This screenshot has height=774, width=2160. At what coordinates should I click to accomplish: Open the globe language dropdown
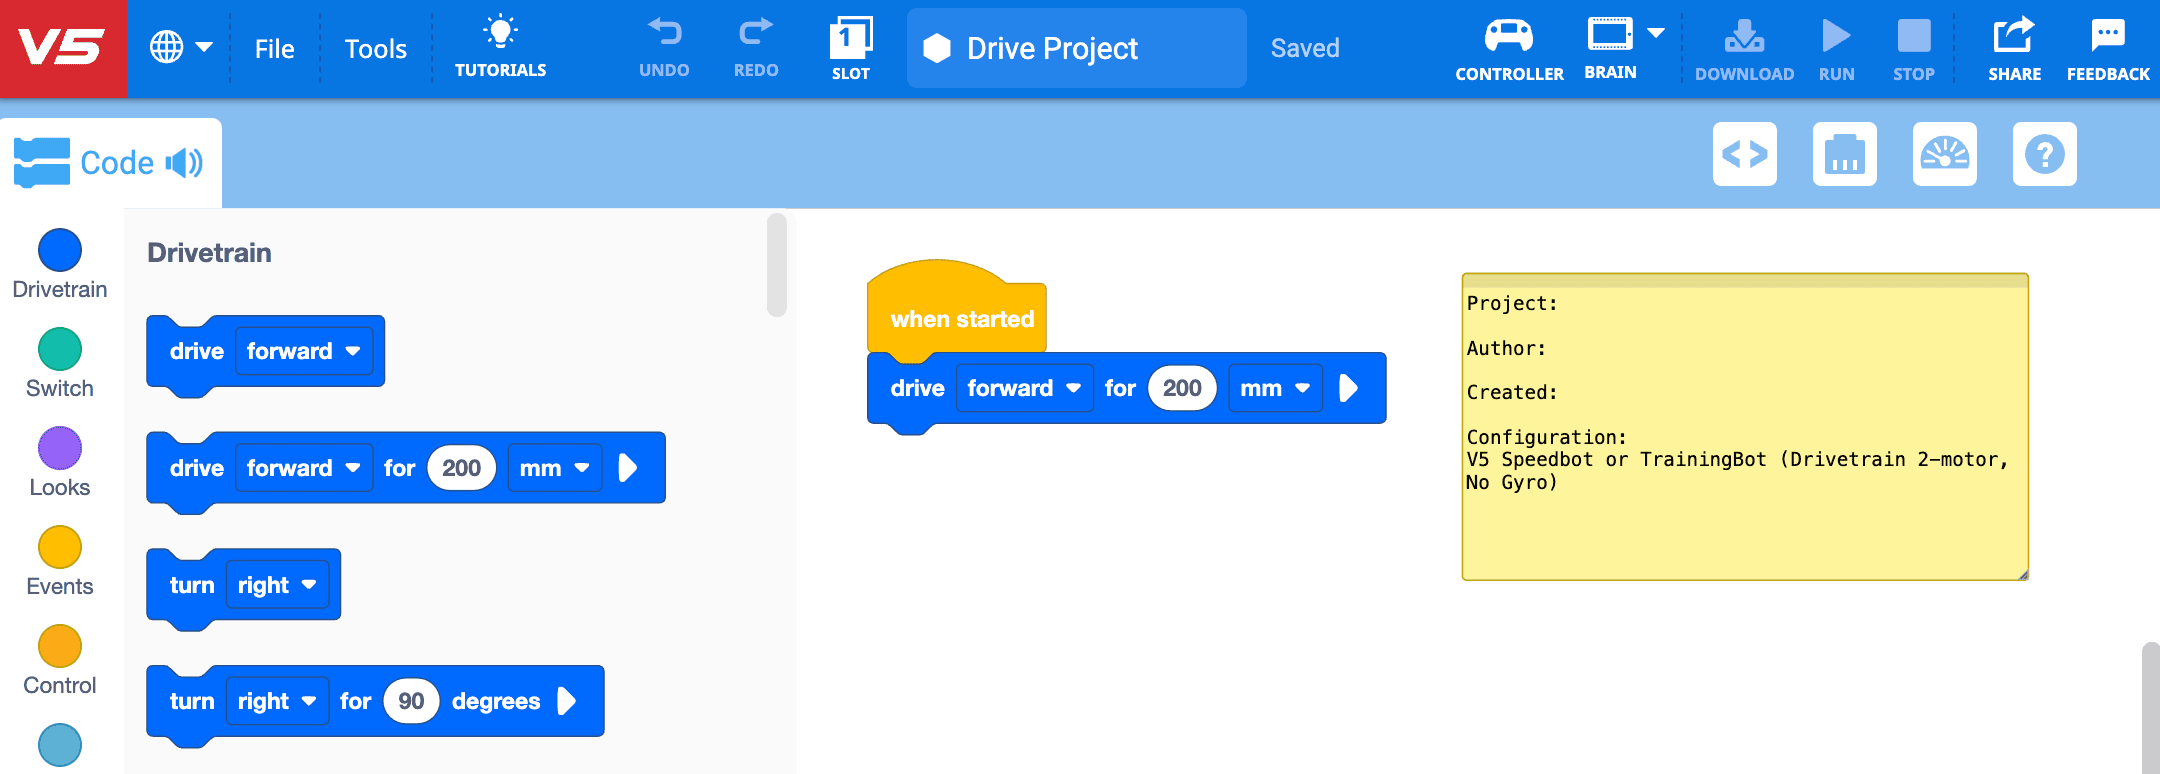180,47
